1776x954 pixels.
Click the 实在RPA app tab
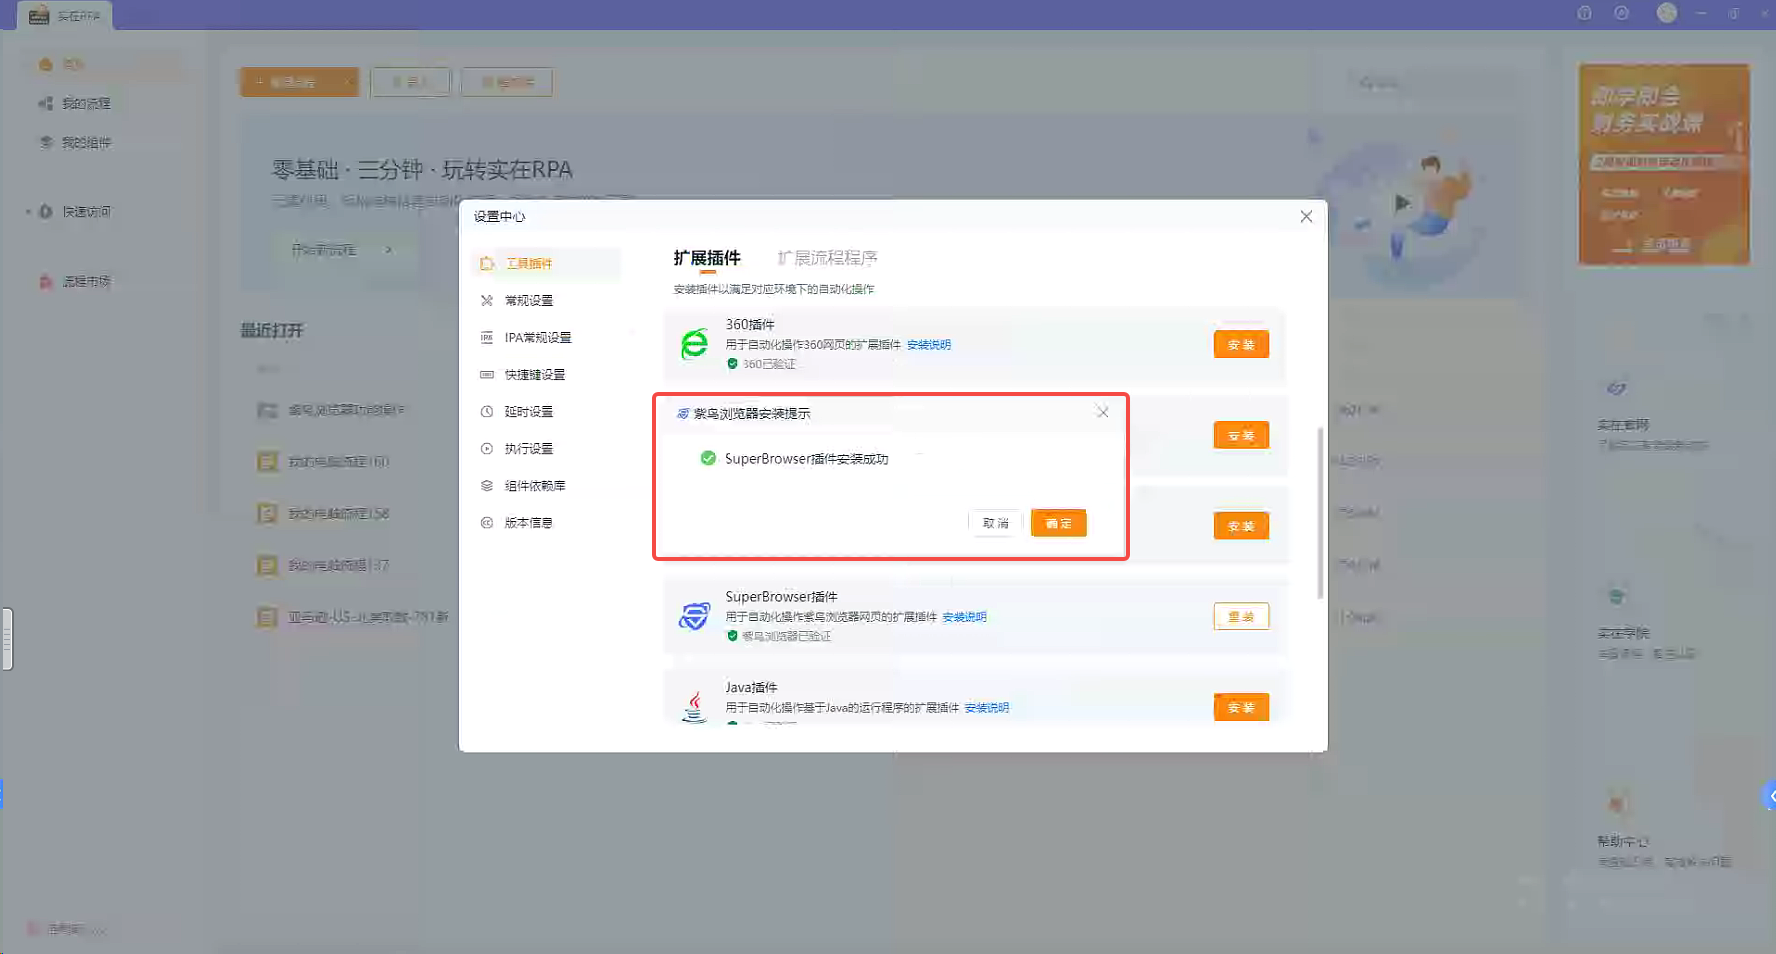[65, 15]
